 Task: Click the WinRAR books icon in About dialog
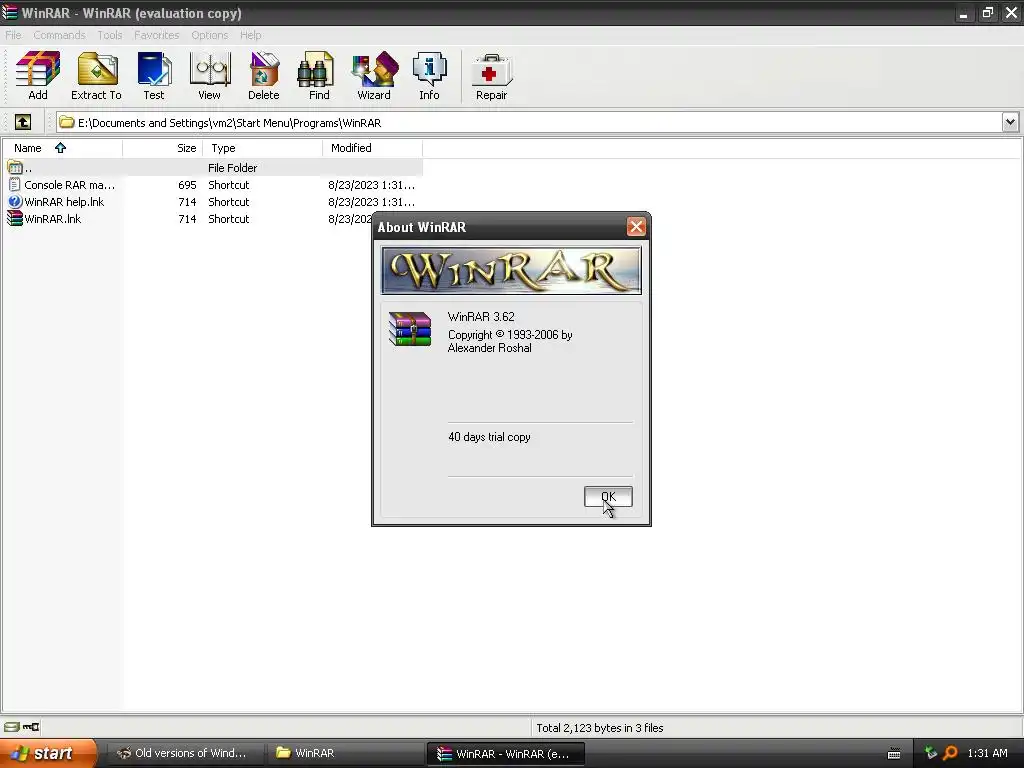coord(410,328)
